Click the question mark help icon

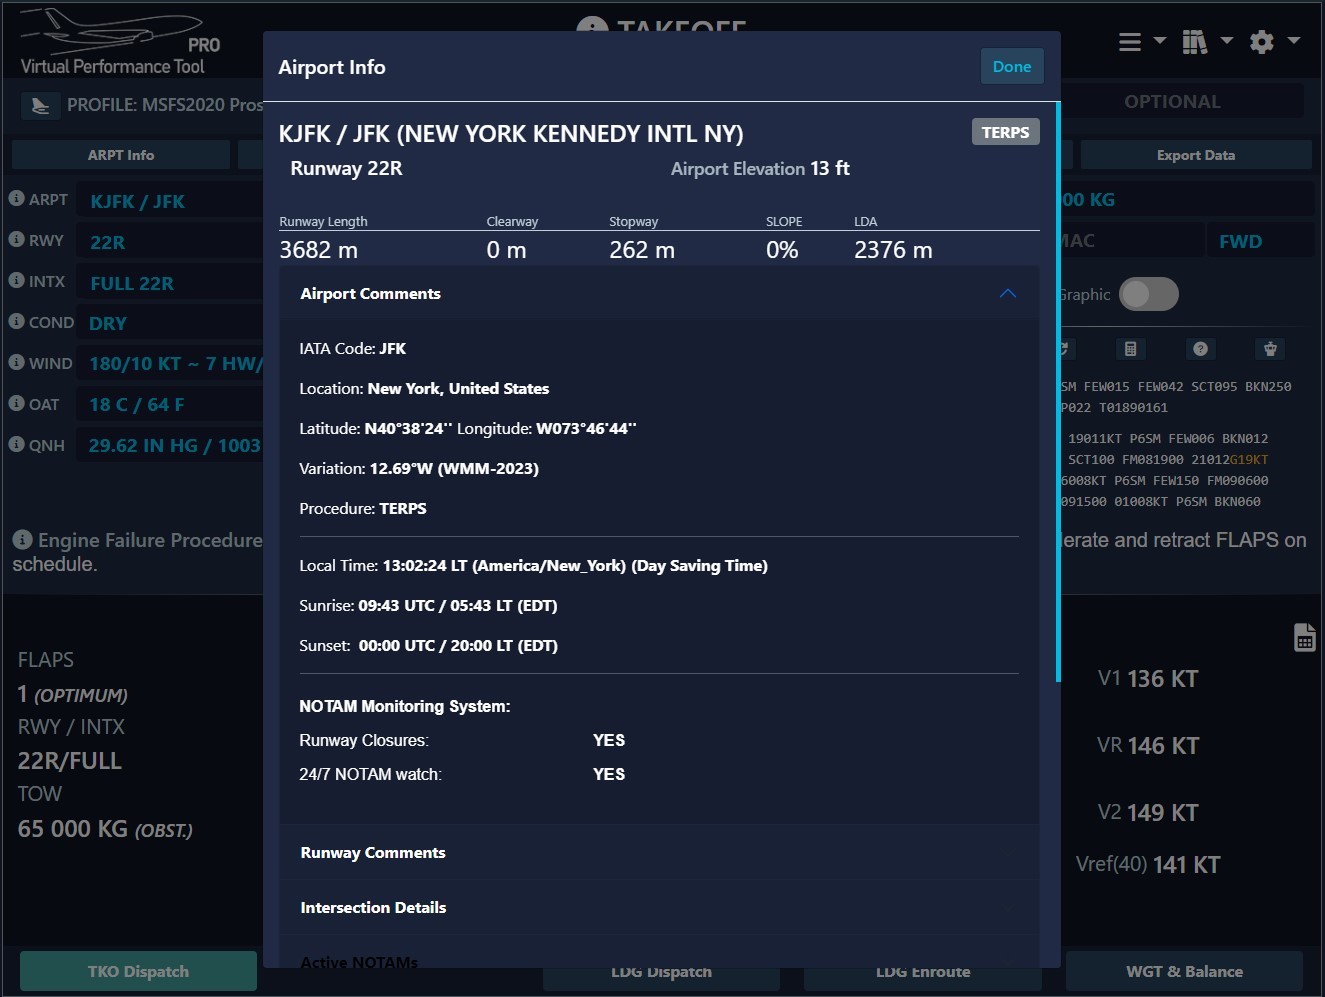pyautogui.click(x=1200, y=349)
